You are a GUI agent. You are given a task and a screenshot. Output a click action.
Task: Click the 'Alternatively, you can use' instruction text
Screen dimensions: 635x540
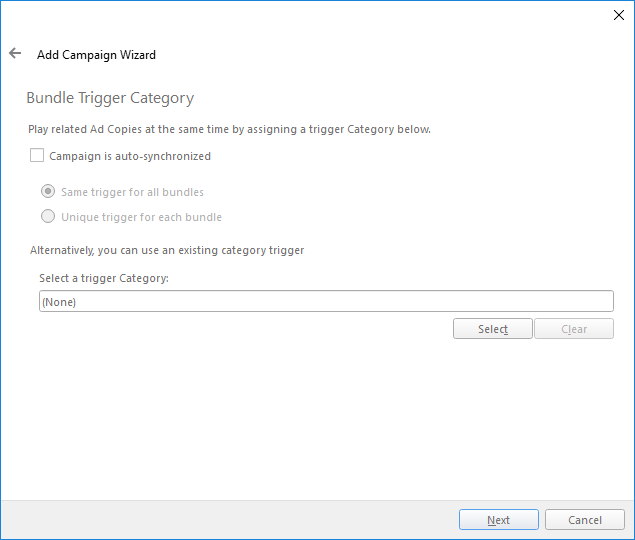(167, 250)
